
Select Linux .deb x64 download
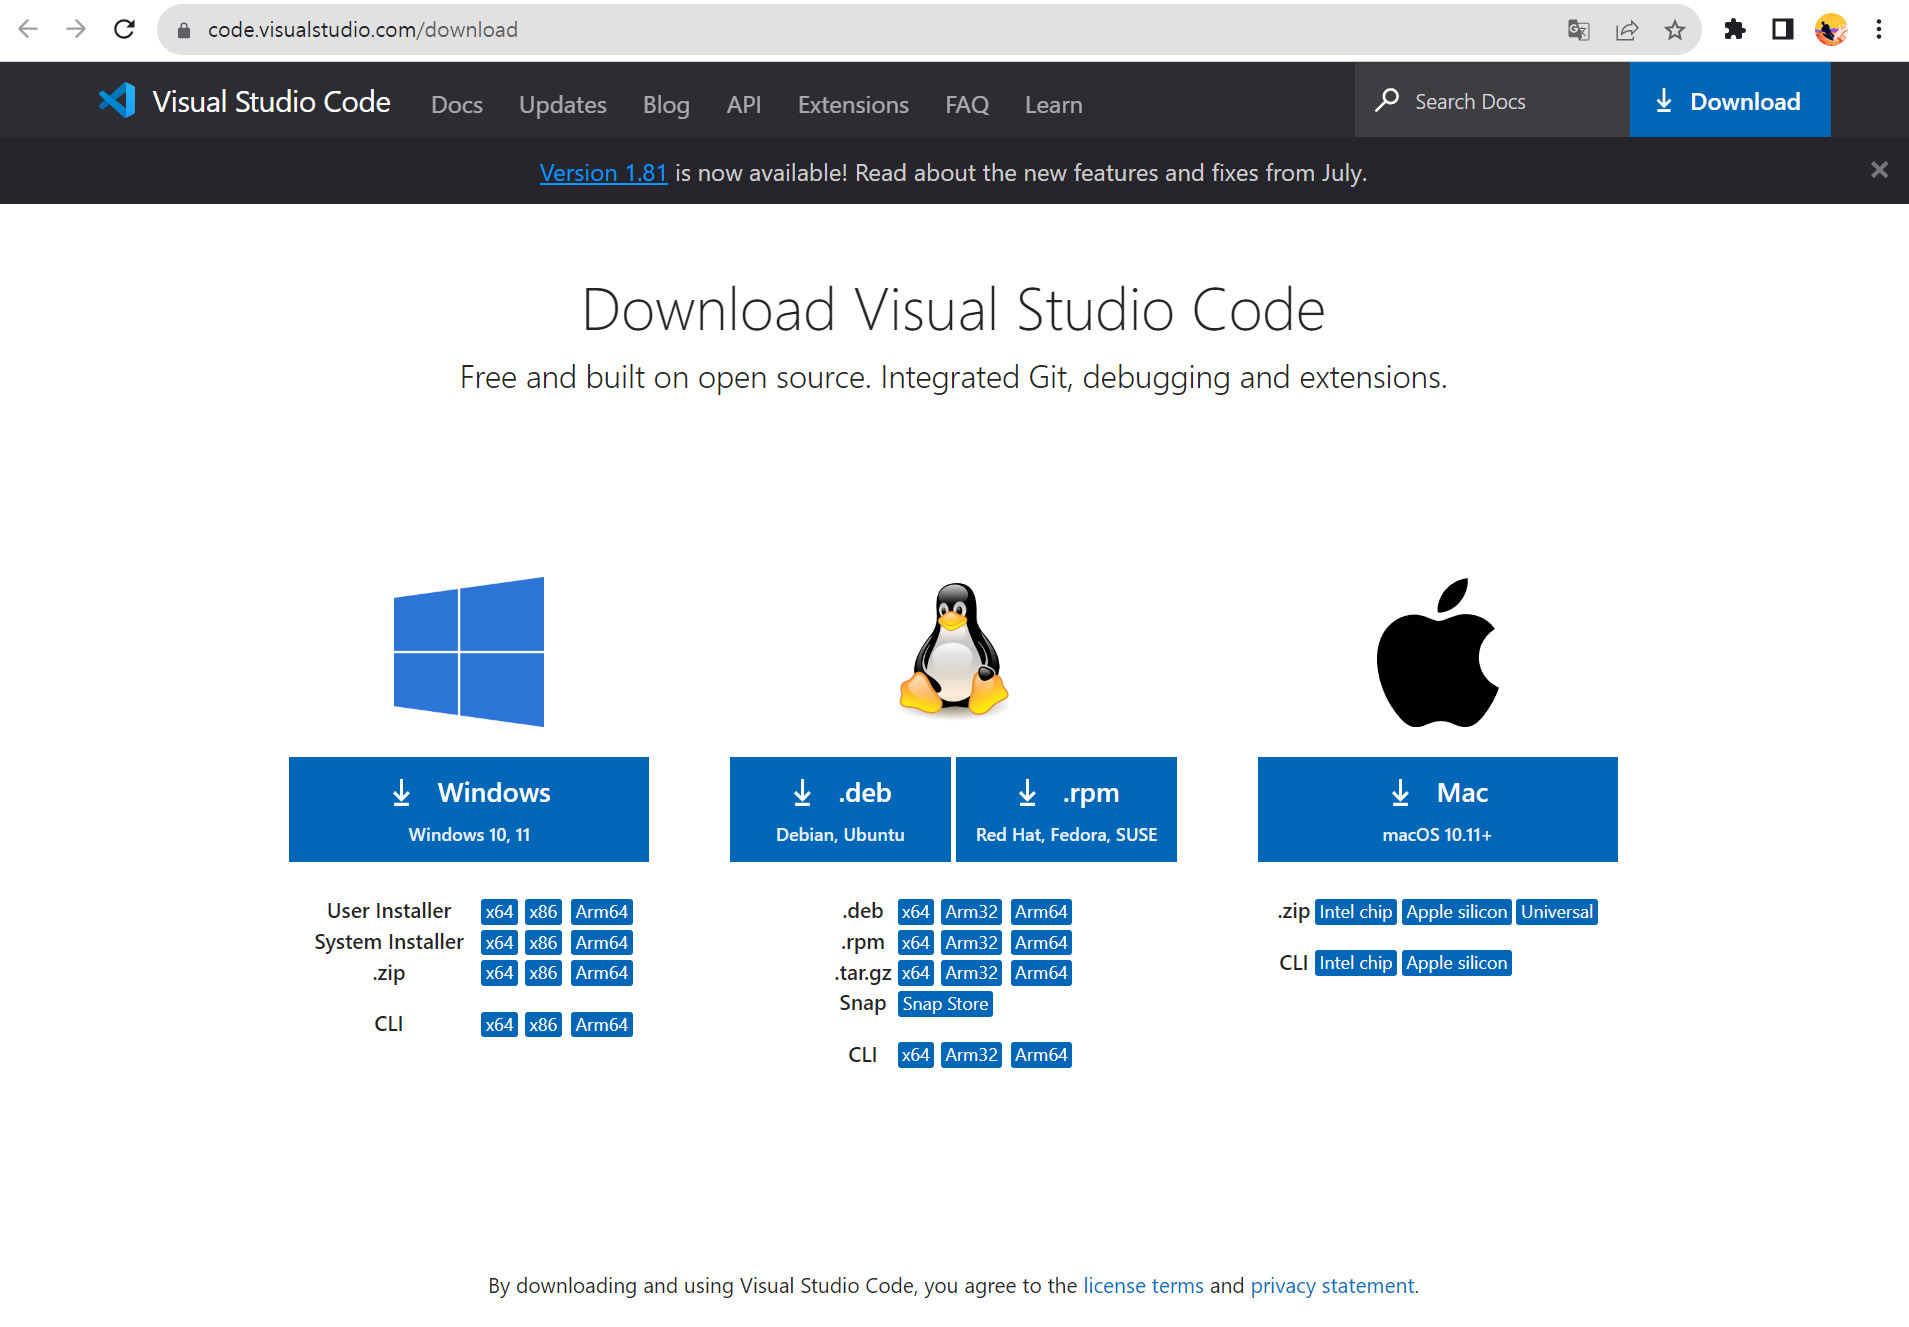click(915, 912)
